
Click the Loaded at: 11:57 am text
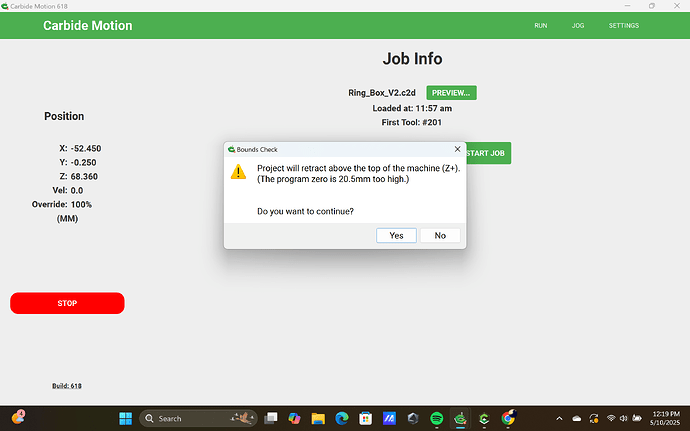412,108
